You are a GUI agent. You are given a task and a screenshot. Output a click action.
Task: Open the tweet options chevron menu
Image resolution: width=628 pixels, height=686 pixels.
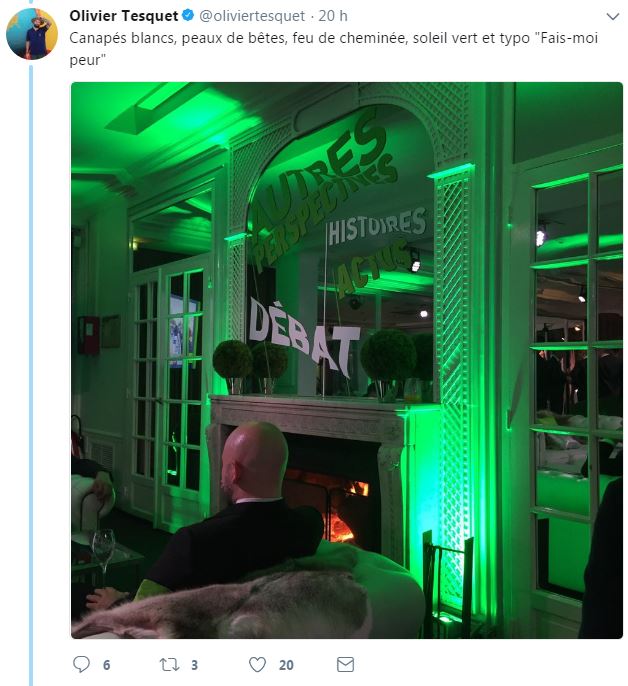point(613,17)
